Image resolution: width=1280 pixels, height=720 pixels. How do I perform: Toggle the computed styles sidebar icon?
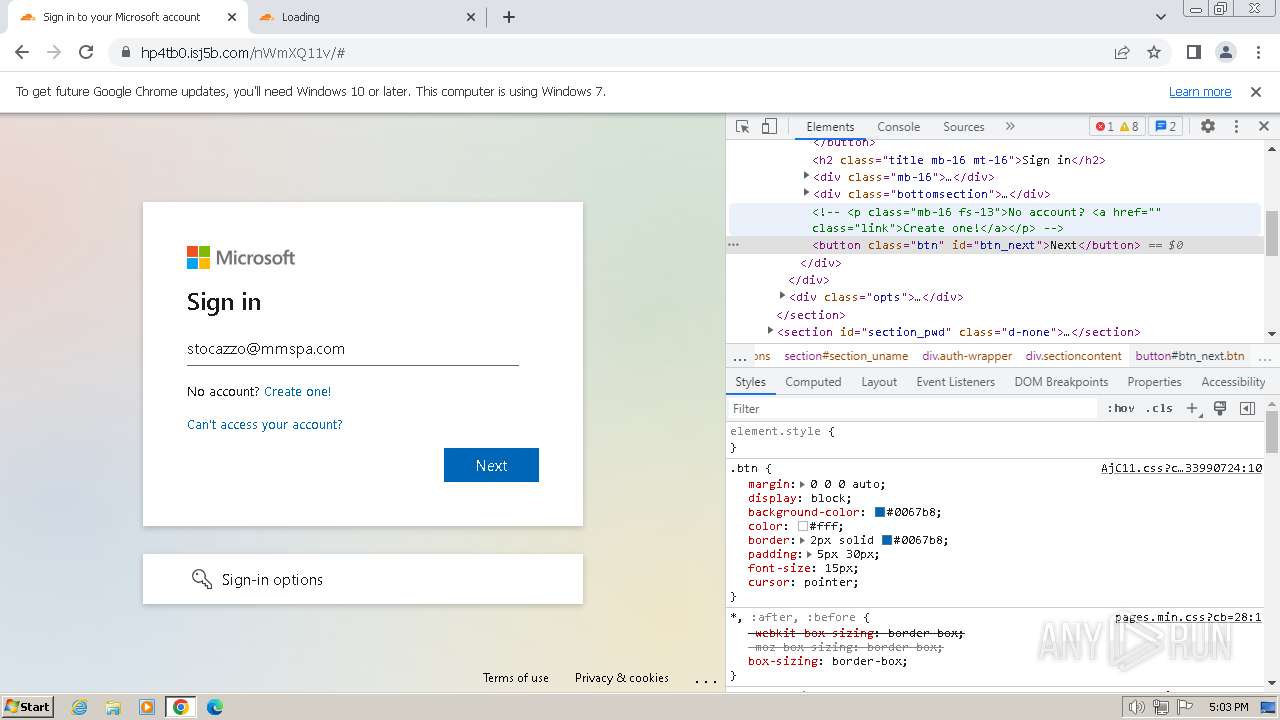1247,408
